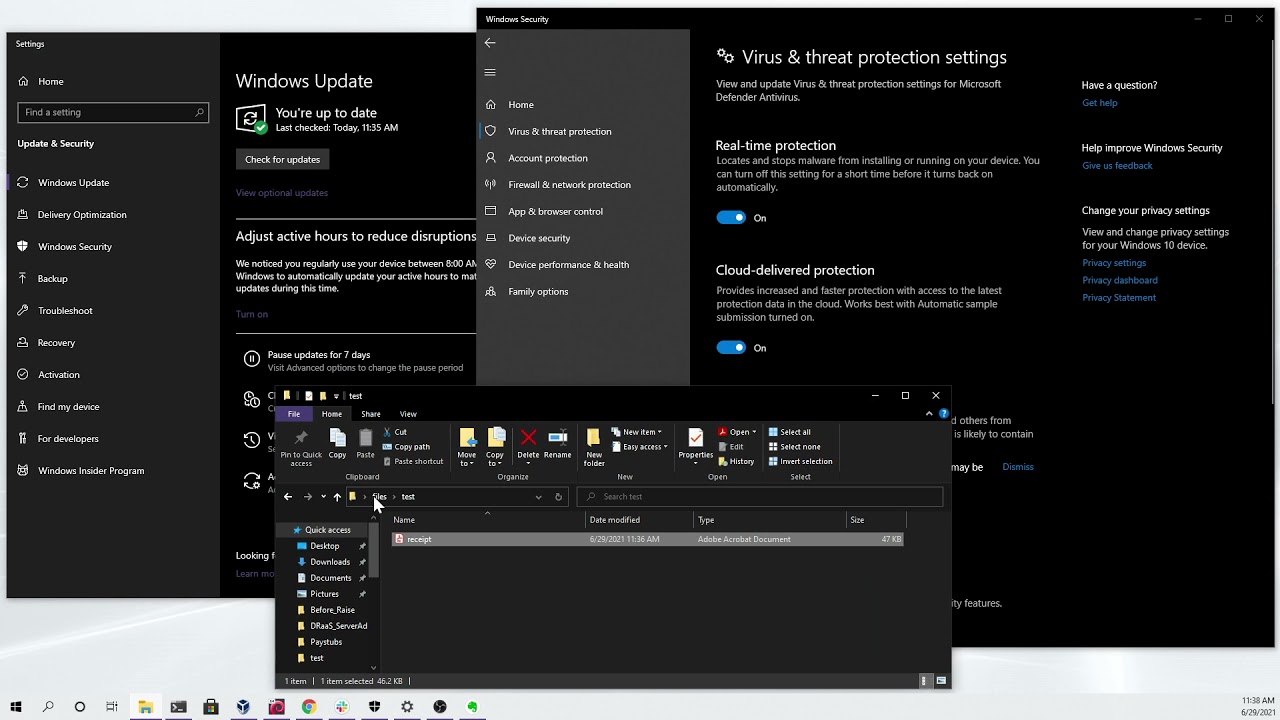Open the Windows Start menu
Screen dimensions: 1280x720
pyautogui.click(x=16, y=707)
